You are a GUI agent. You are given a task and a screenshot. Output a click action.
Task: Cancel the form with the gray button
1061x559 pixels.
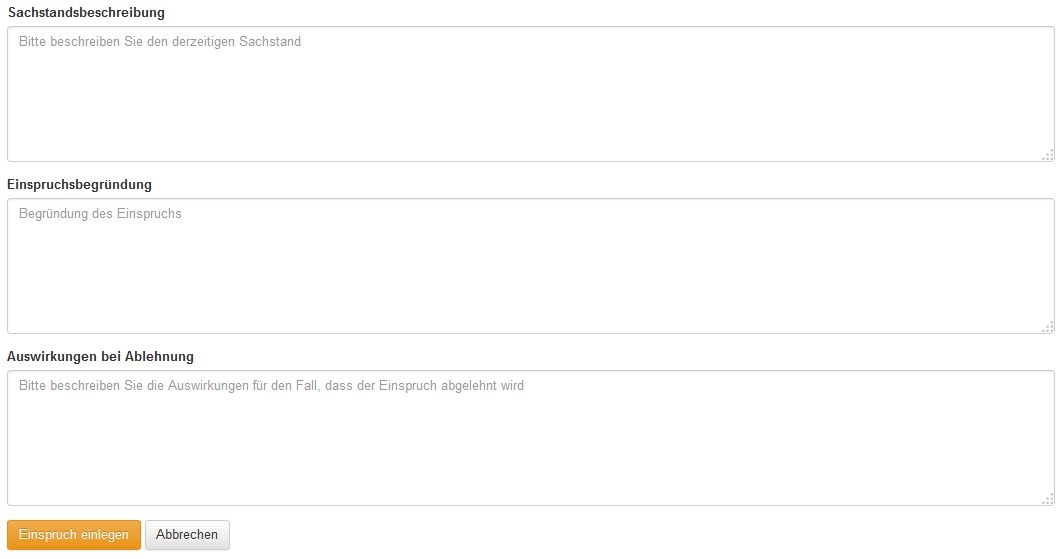coord(187,535)
